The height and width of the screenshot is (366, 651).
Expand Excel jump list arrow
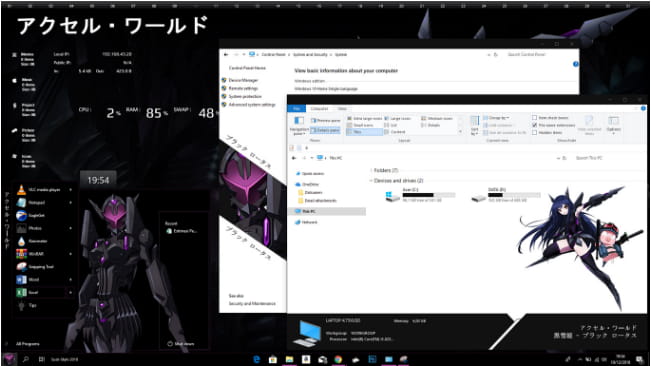(71, 293)
